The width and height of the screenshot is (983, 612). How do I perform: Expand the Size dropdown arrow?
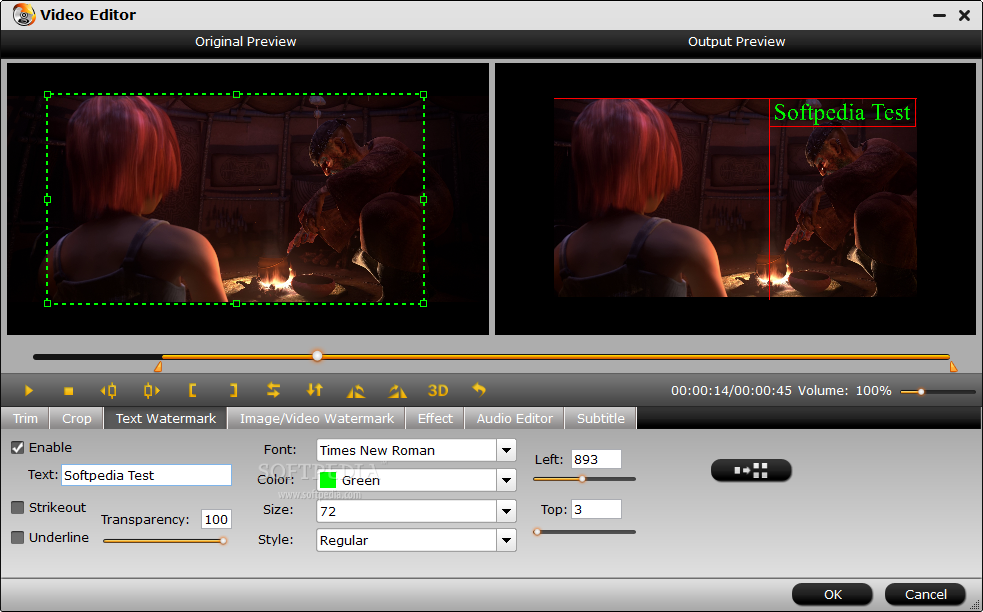pos(506,511)
